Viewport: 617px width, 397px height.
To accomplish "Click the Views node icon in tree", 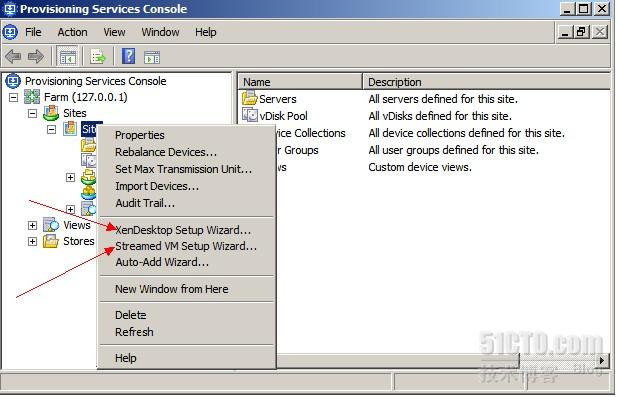I will point(51,225).
